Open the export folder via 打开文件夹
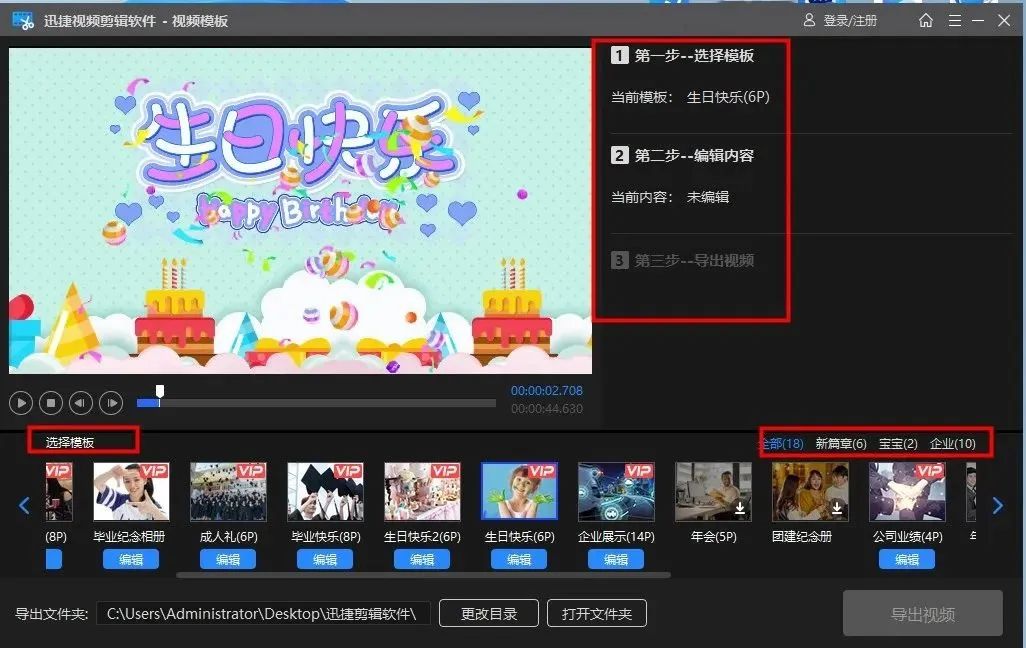Image resolution: width=1026 pixels, height=648 pixels. [597, 613]
